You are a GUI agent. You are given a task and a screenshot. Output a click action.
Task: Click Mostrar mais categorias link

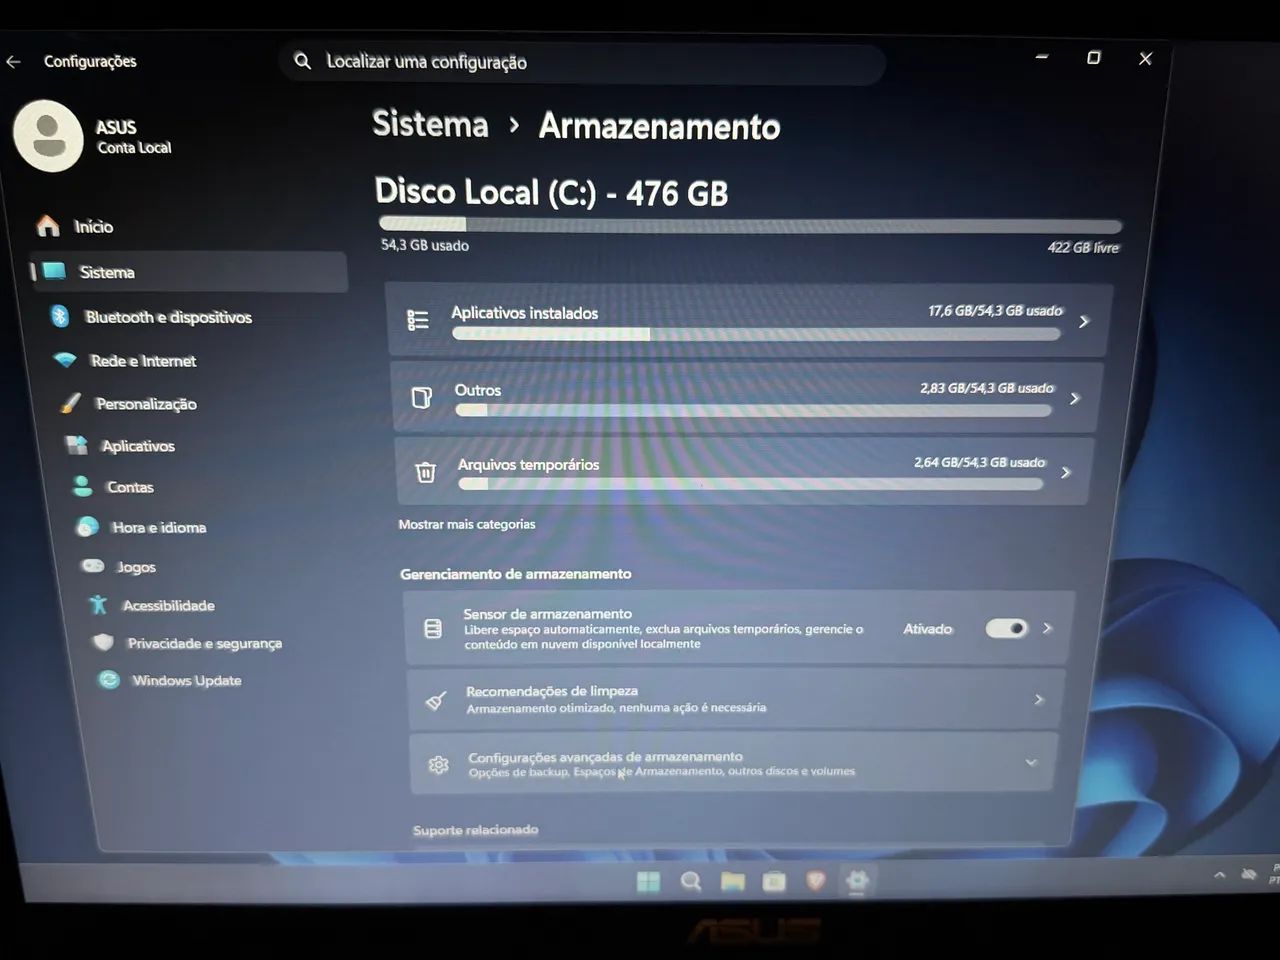(x=467, y=524)
